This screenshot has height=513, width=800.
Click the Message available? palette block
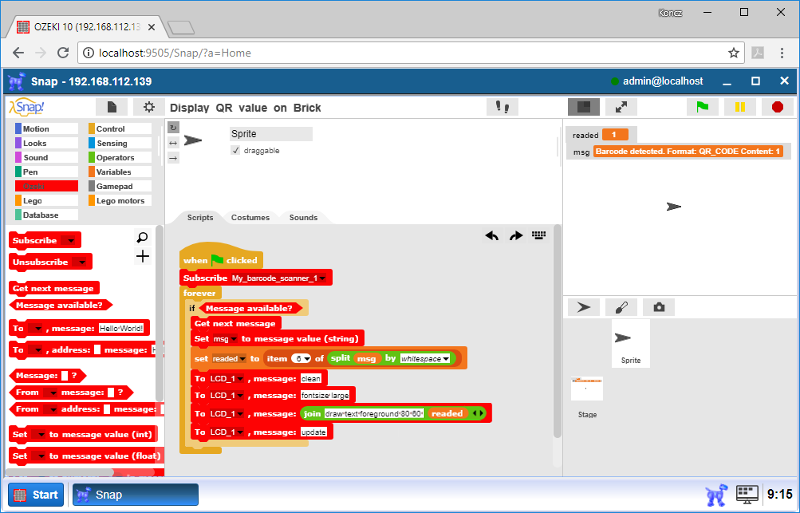(x=60, y=305)
